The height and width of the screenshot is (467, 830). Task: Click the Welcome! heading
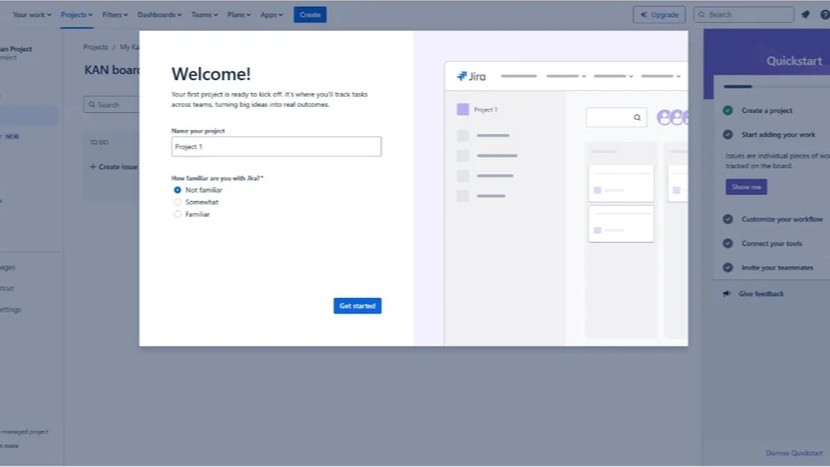[x=211, y=74]
